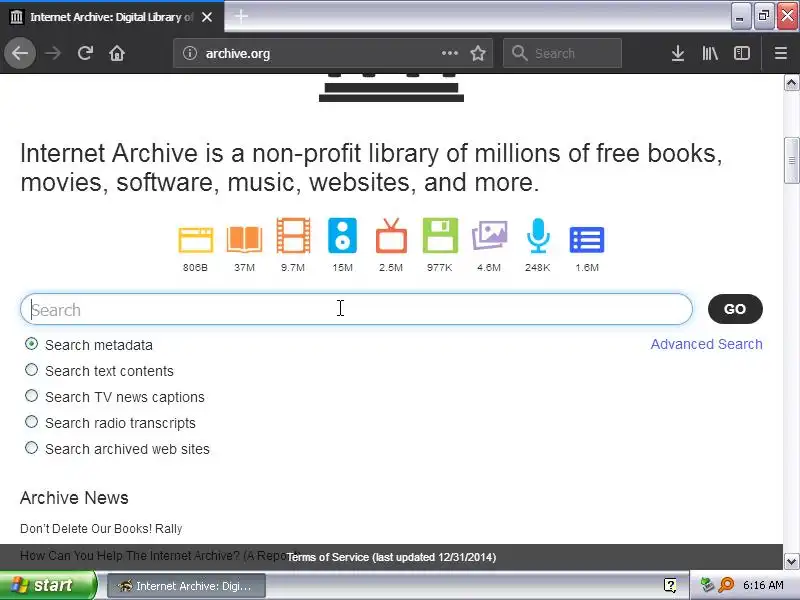Go to the browser home page
Image resolution: width=800 pixels, height=600 pixels.
(117, 53)
